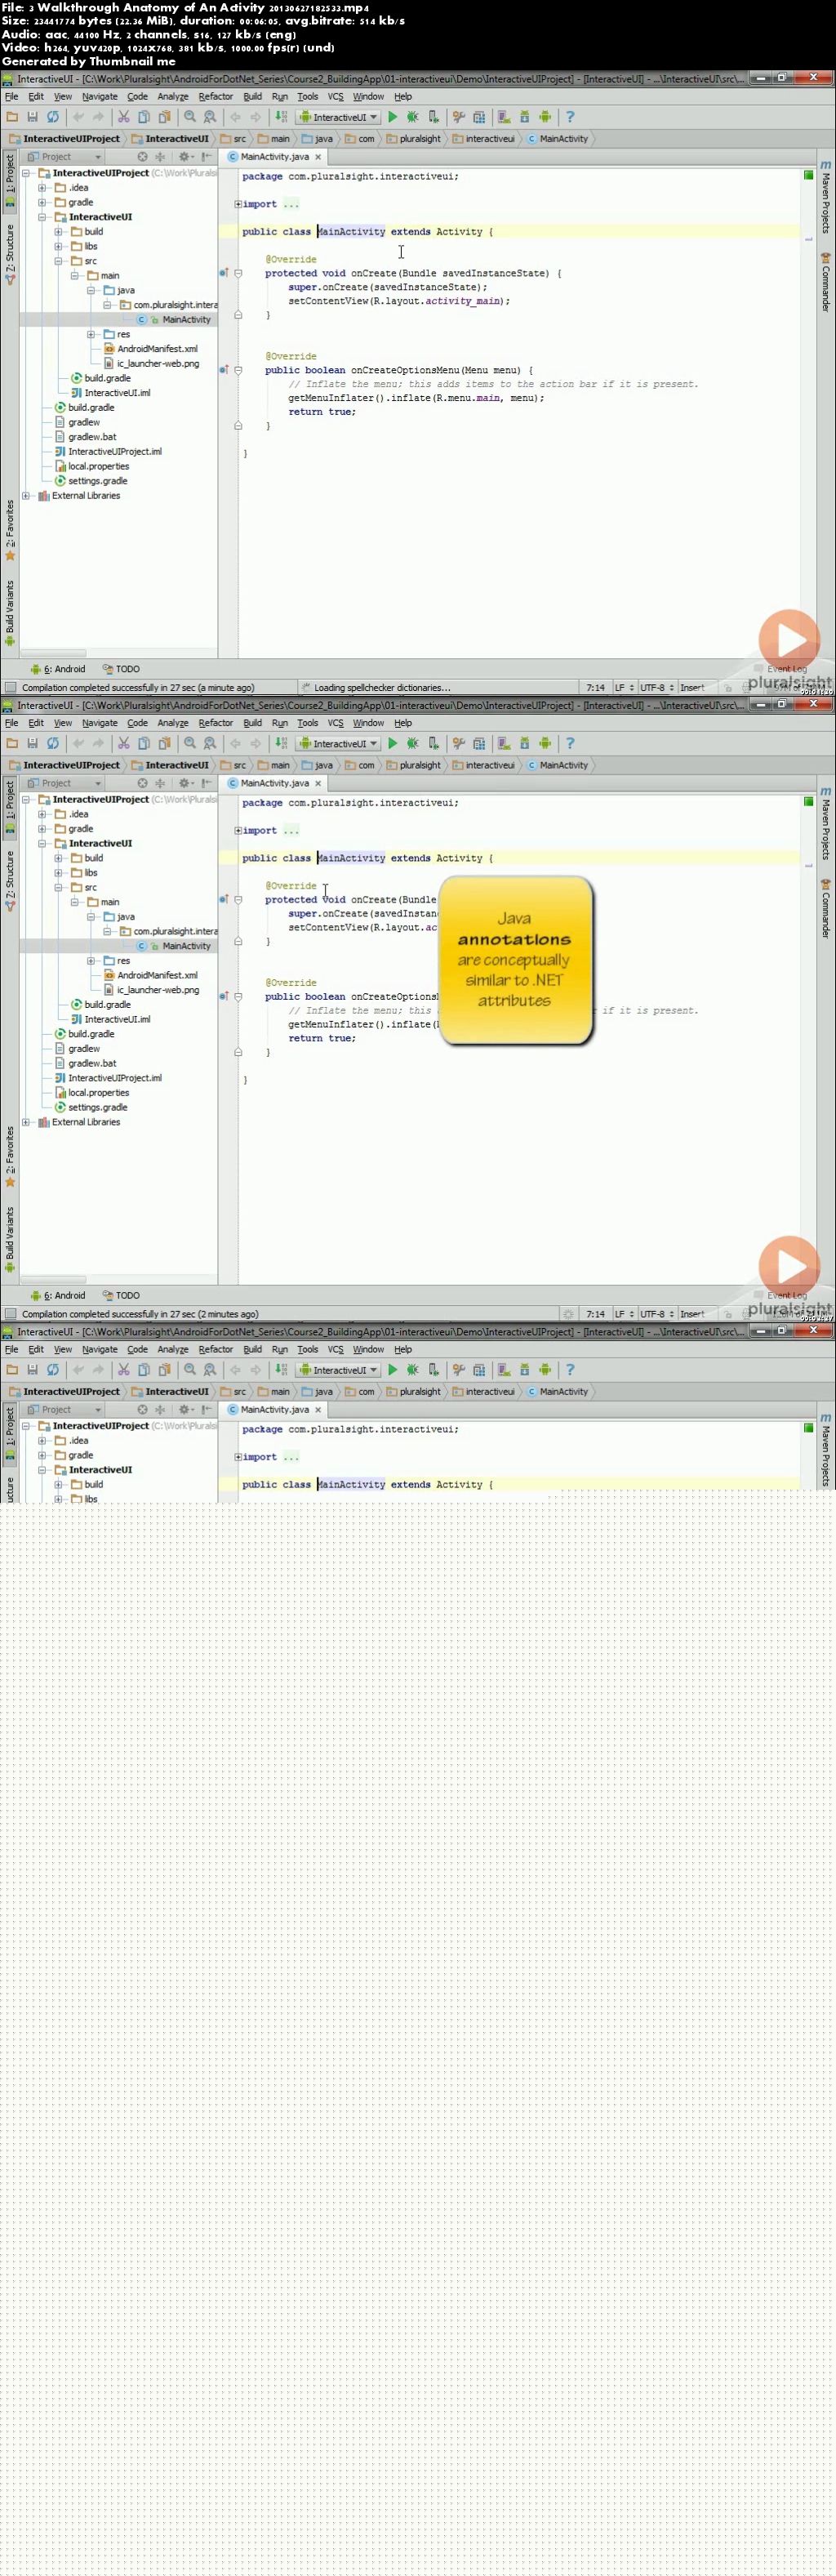Click Save All icon in first frame toolbar
The image size is (836, 2576).
coord(32,117)
